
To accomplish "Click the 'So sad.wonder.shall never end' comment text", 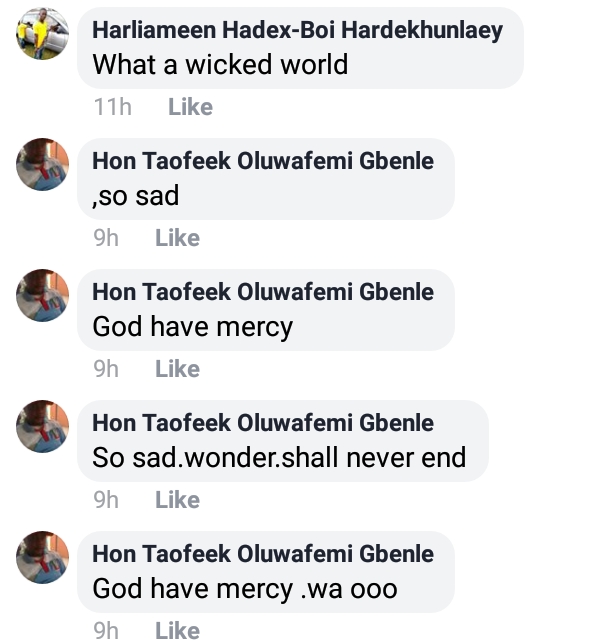I will click(279, 458).
